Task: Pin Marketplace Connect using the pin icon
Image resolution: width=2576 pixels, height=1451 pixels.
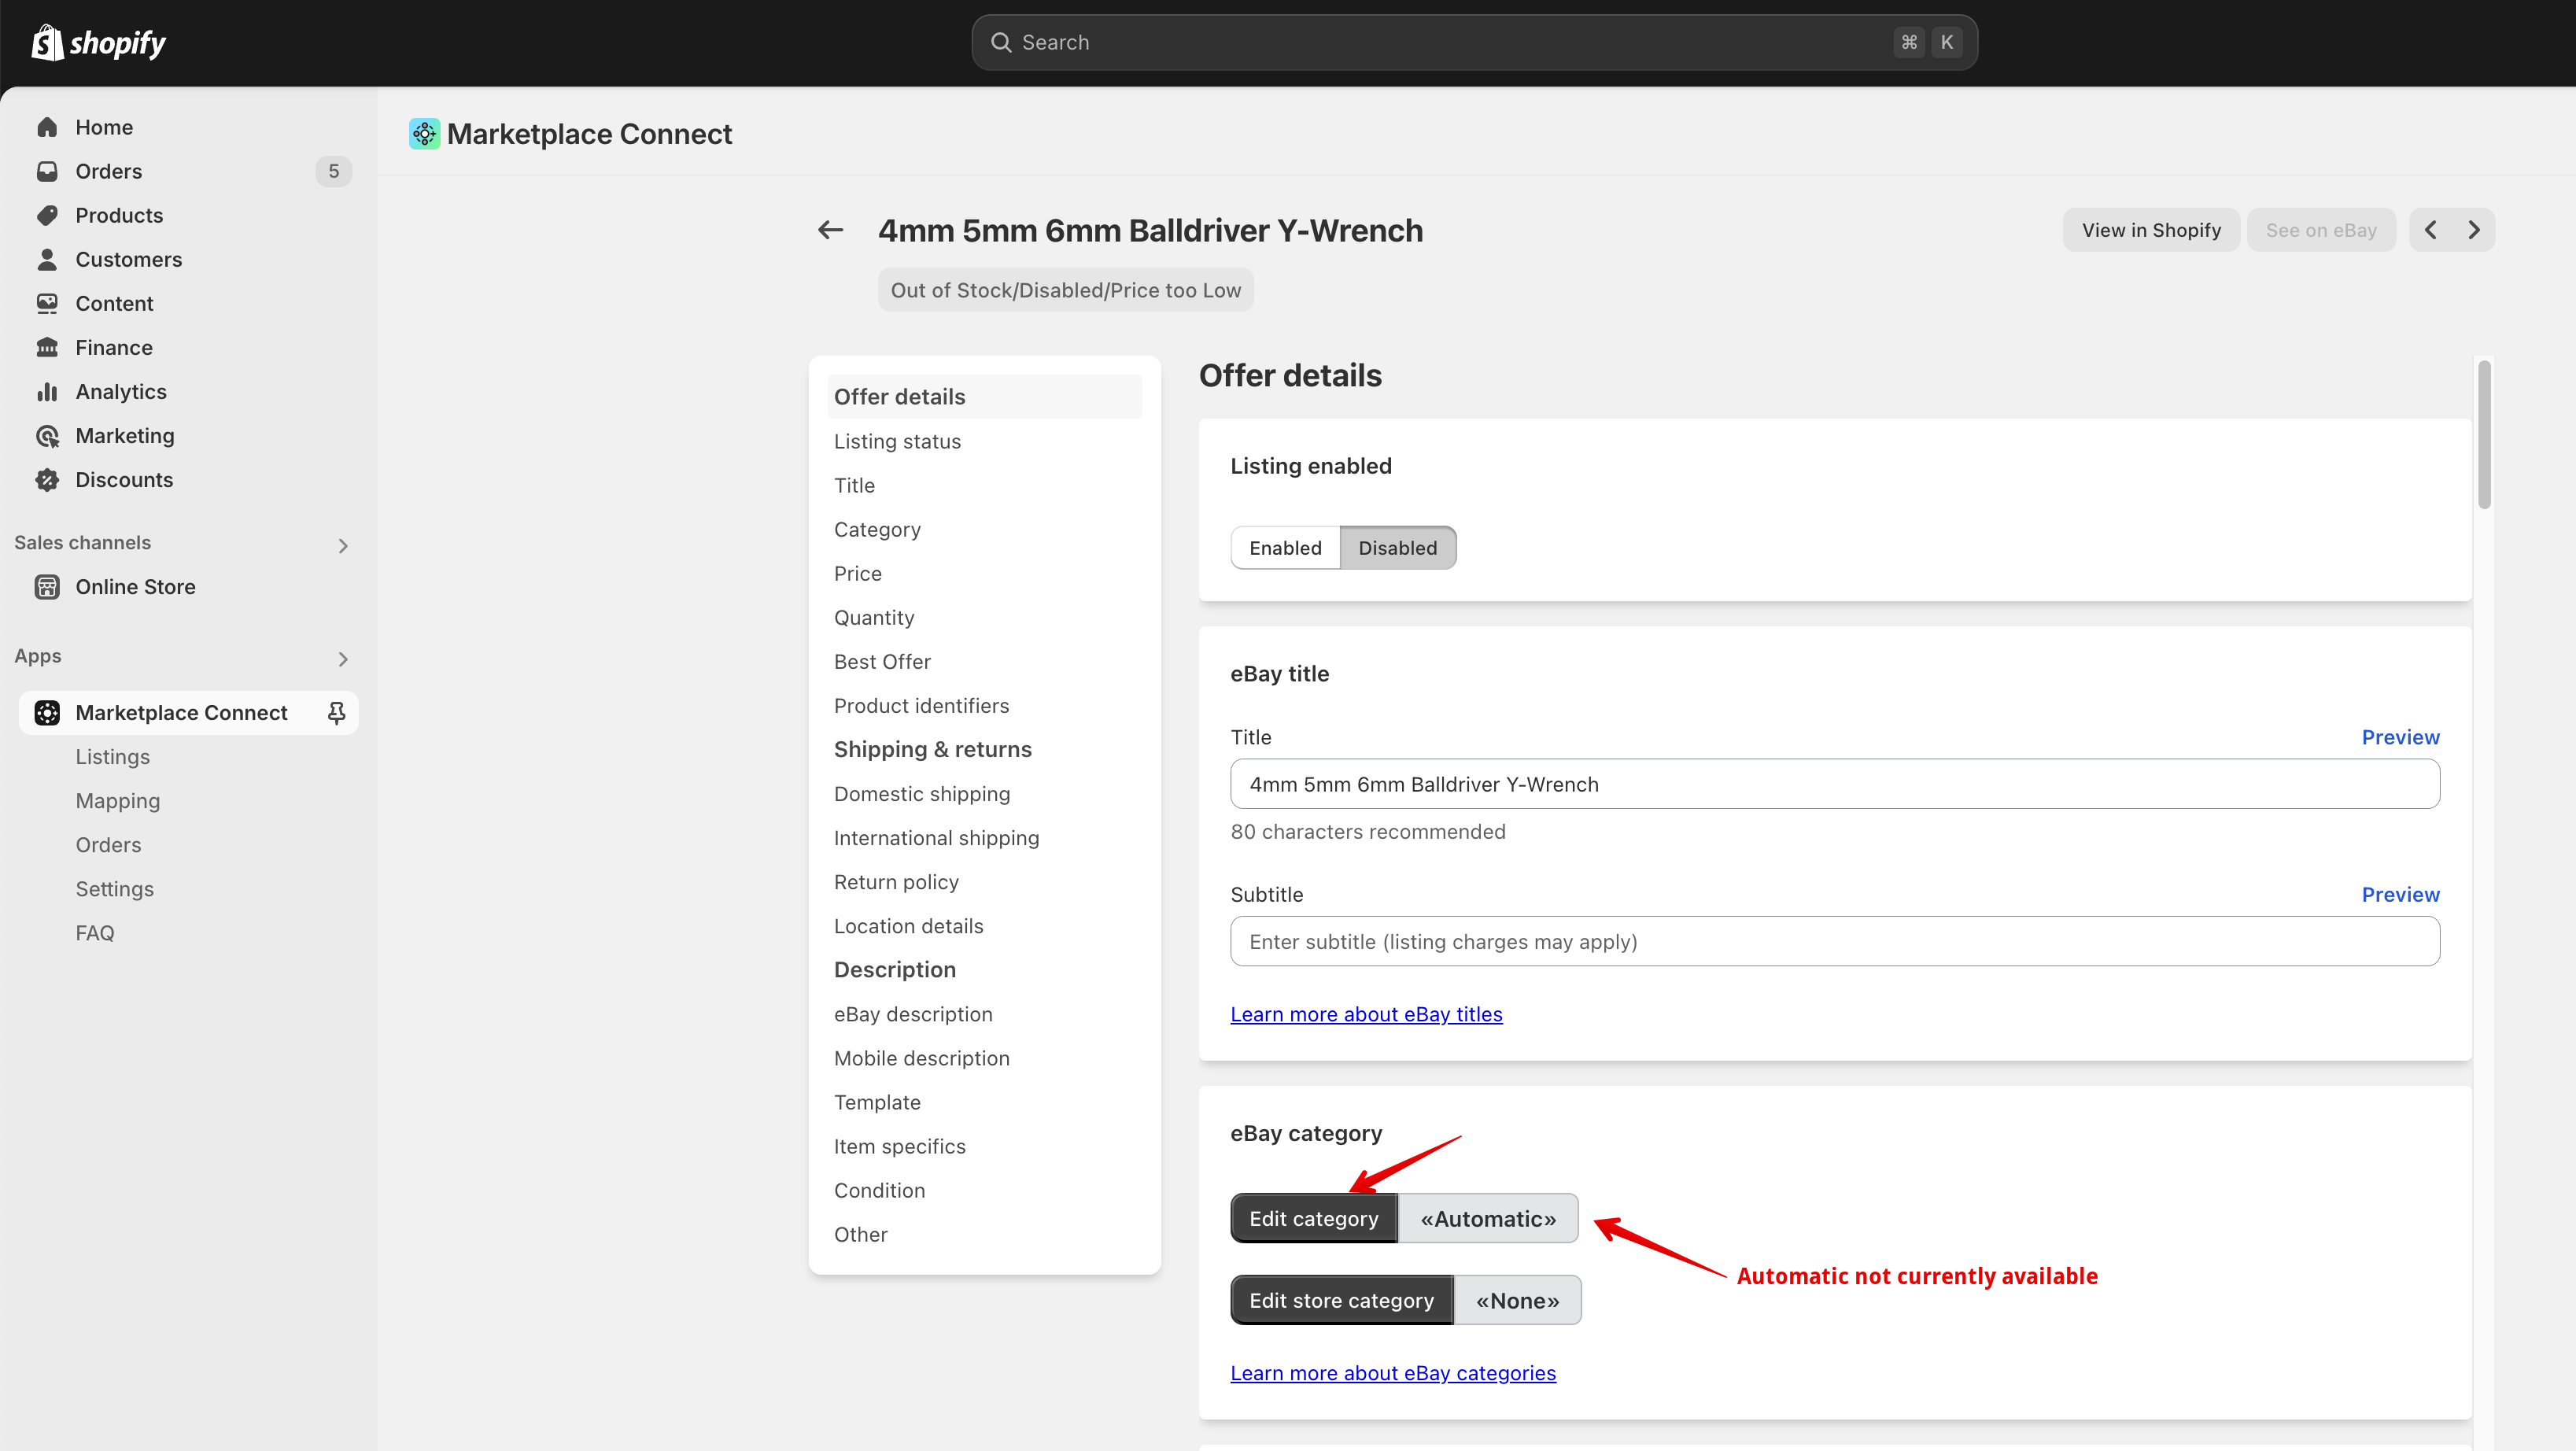Action: pyautogui.click(x=336, y=712)
